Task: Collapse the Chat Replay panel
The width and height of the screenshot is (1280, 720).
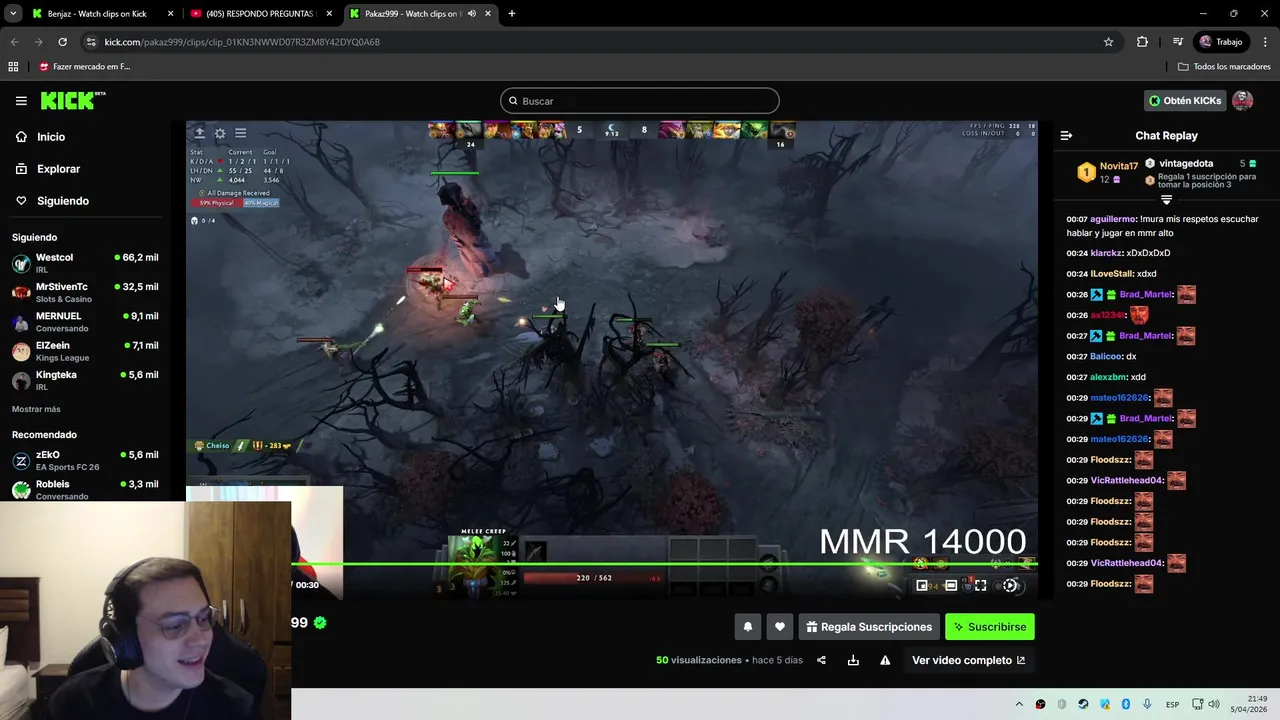Action: 1066,136
